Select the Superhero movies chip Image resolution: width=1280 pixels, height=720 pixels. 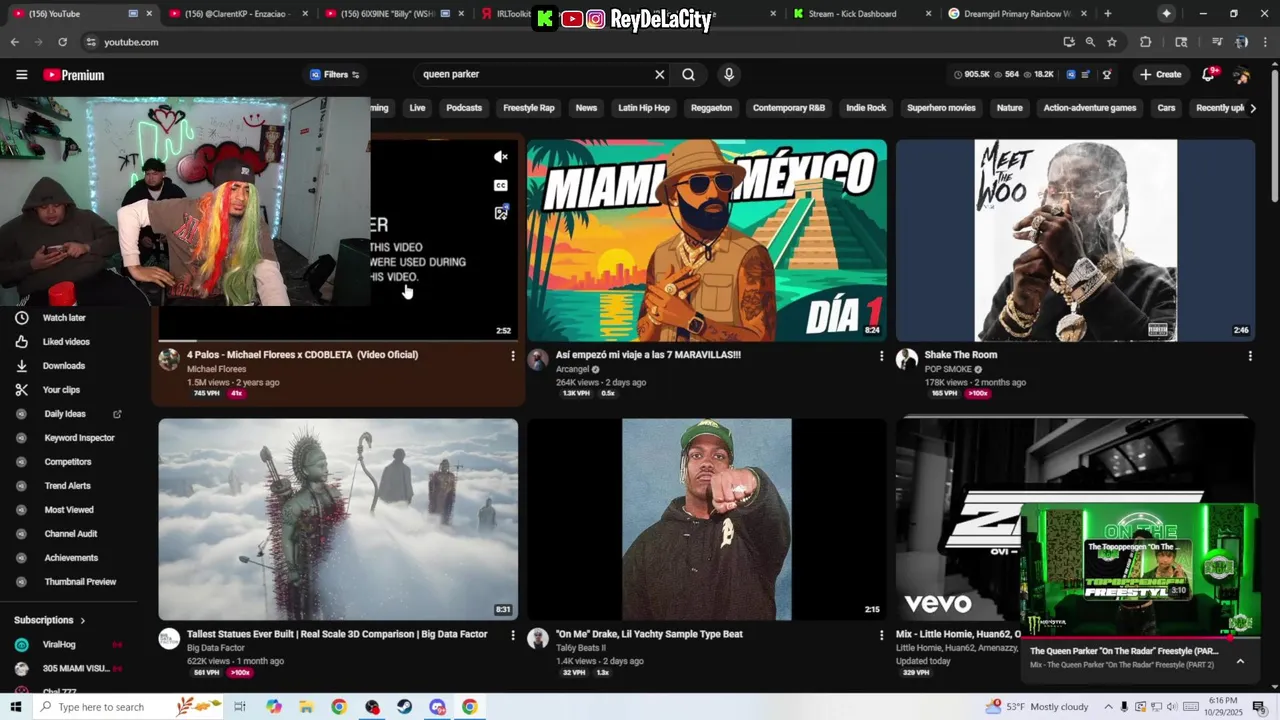941,108
